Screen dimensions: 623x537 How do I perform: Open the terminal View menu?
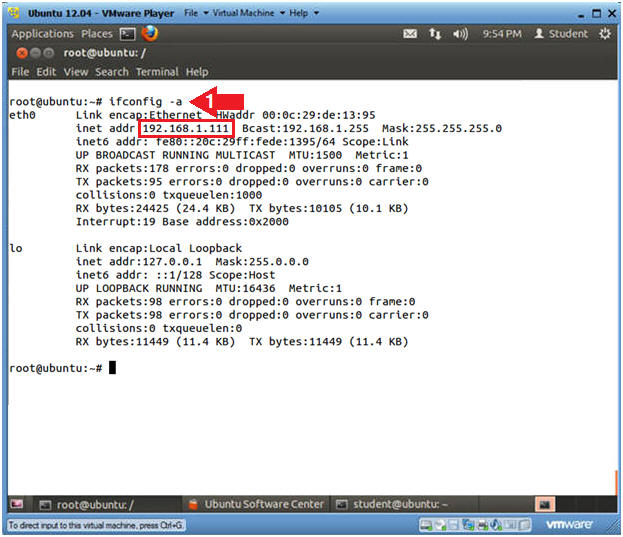point(76,72)
